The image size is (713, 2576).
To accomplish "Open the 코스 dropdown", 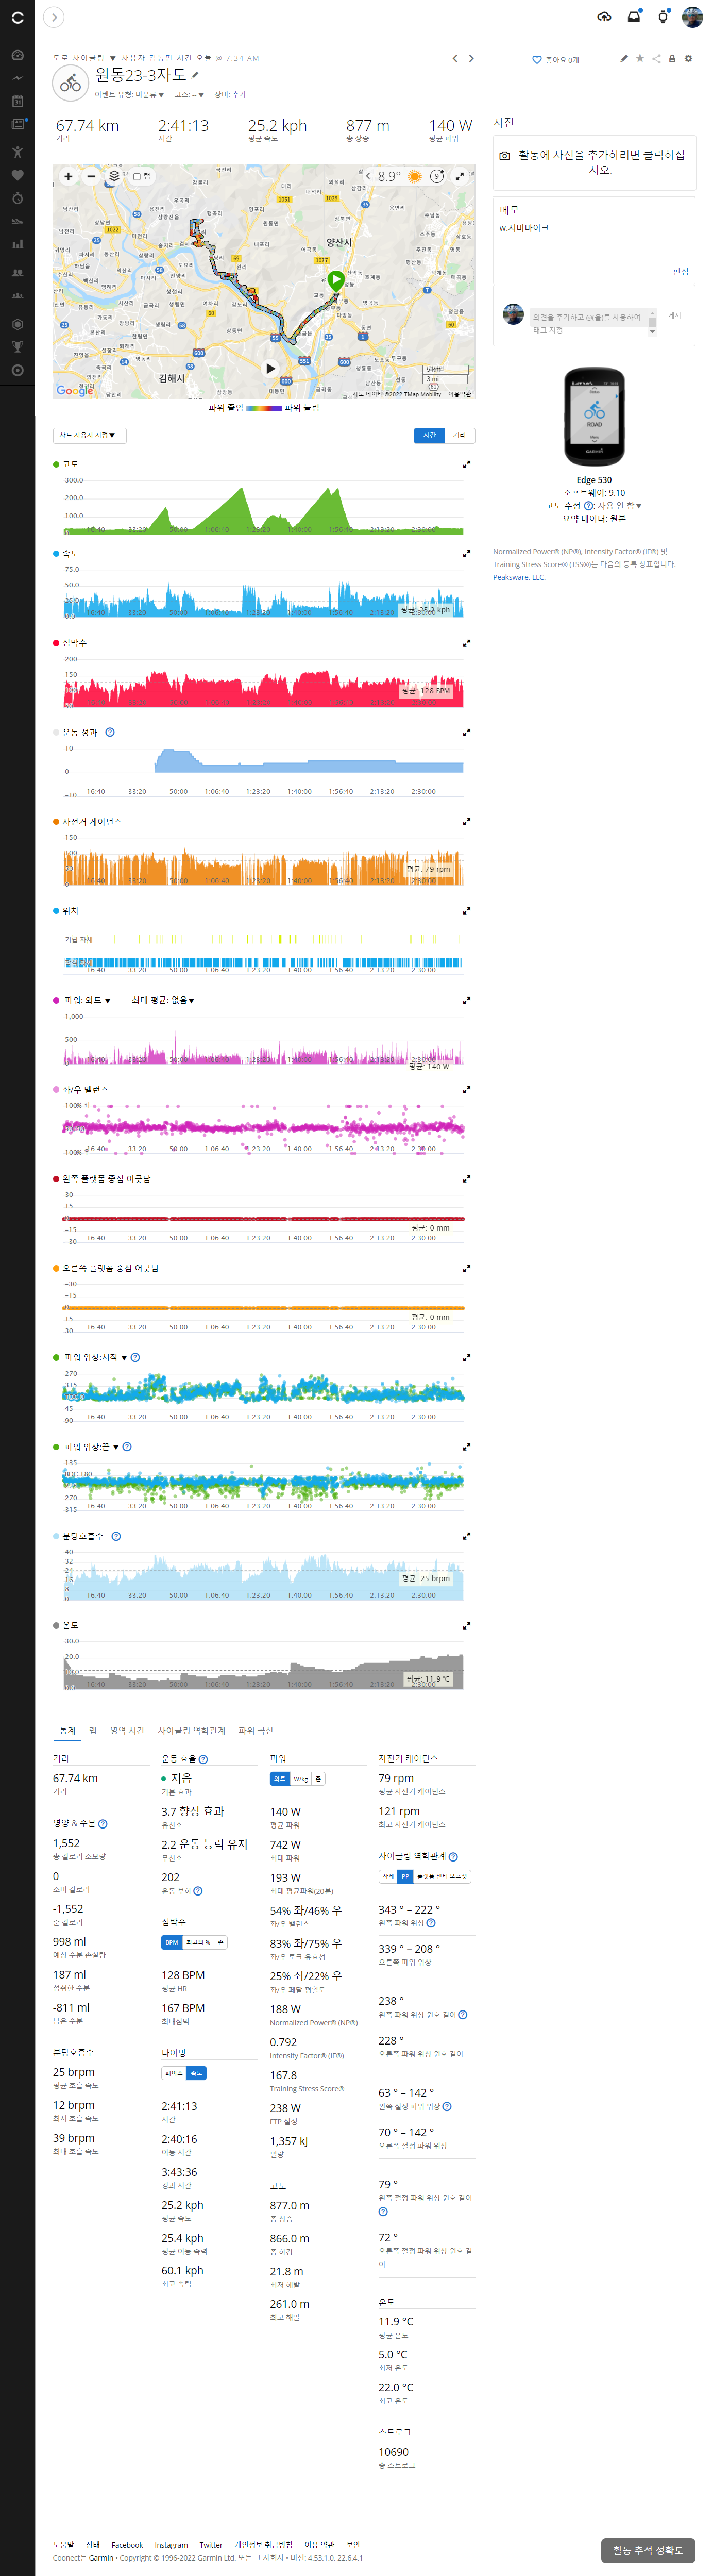I will tap(189, 95).
